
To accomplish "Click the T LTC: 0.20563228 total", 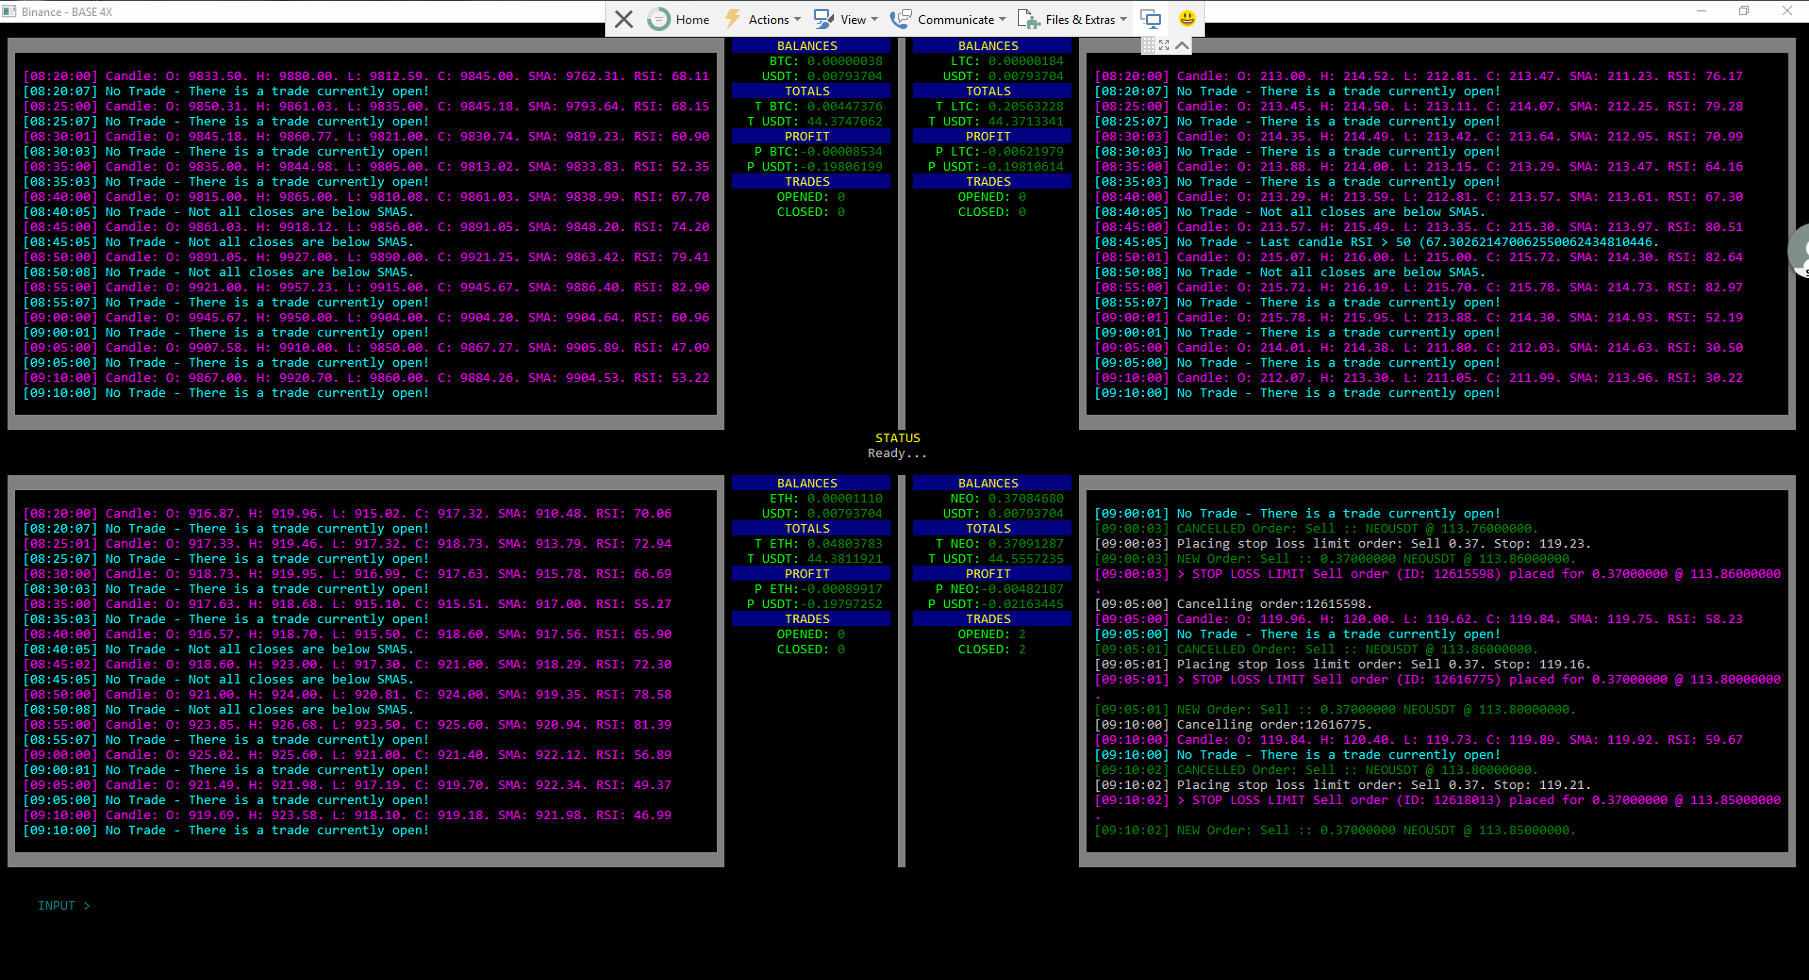I will [x=999, y=106].
